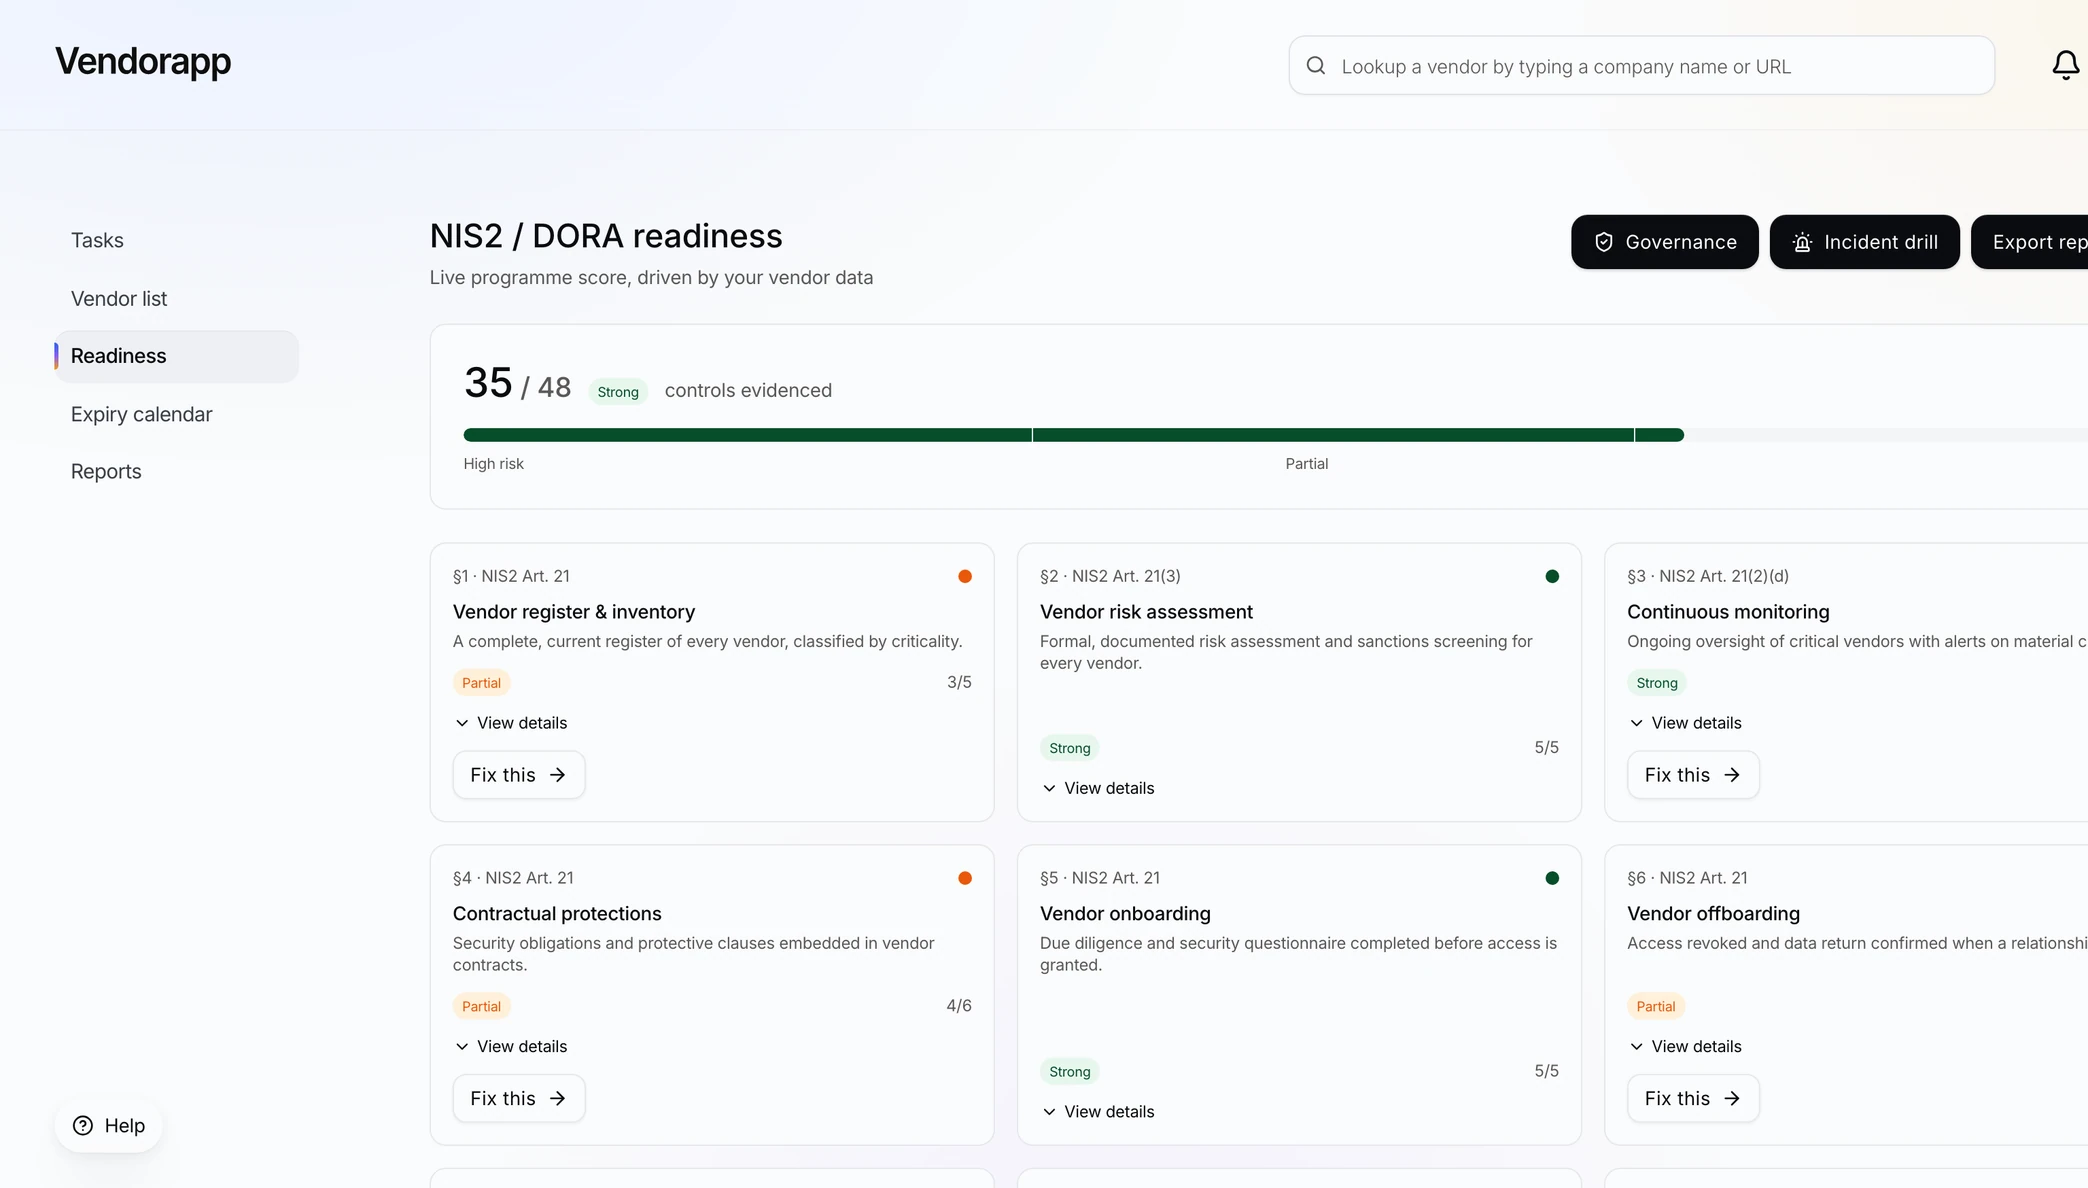The image size is (2088, 1188).
Task: Expand View details for Vendor onboarding
Action: 1098,1112
